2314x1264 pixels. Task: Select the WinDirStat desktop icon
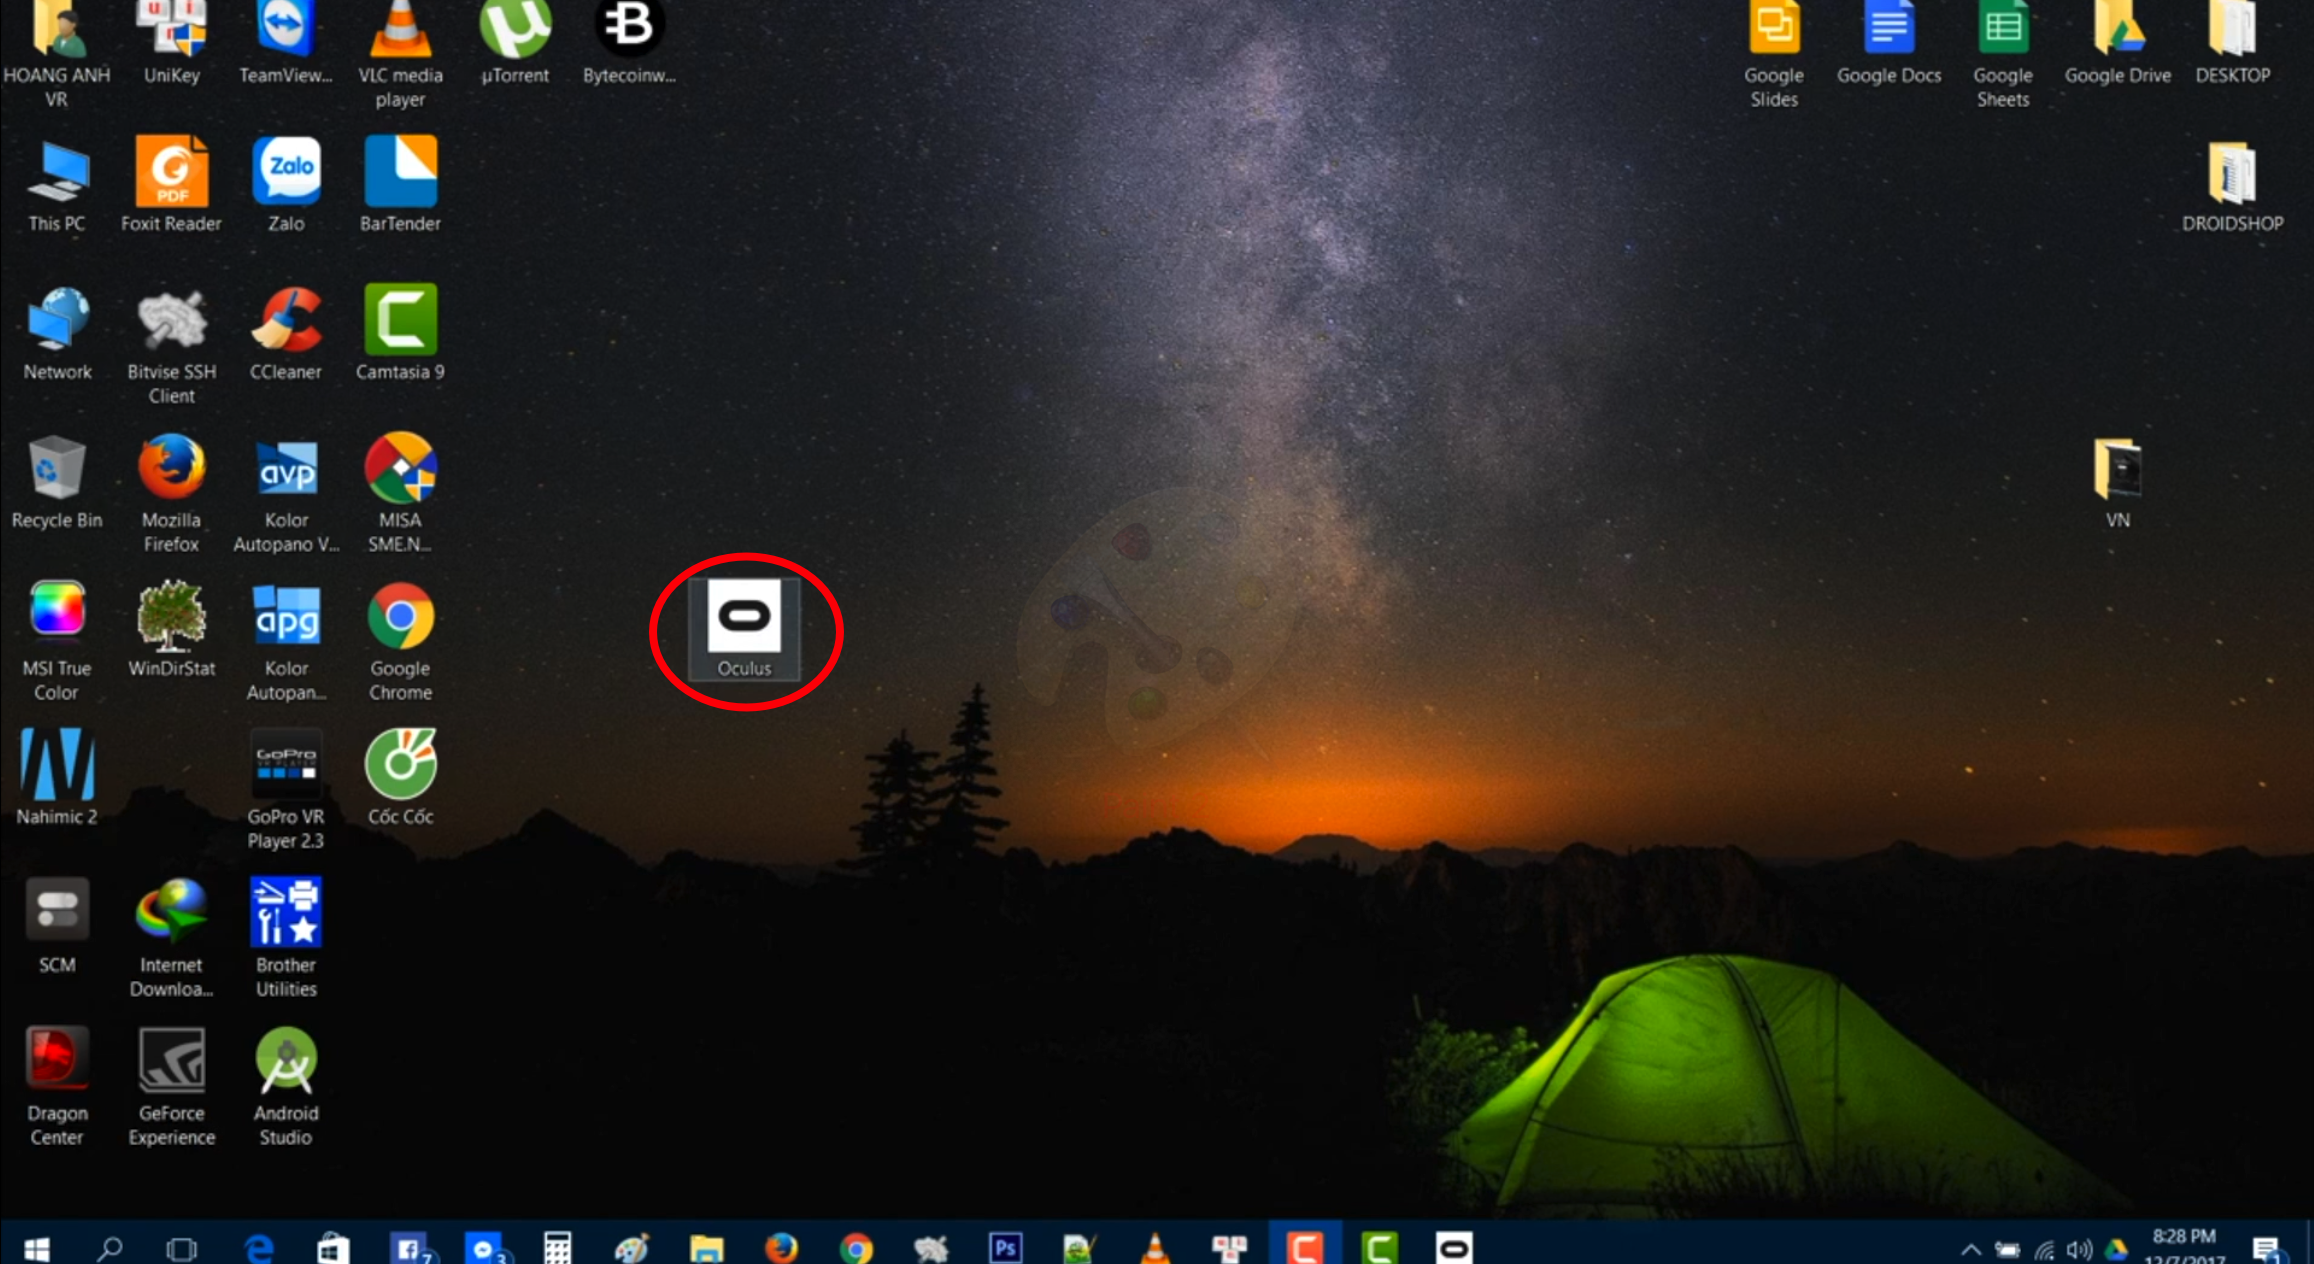pos(171,630)
